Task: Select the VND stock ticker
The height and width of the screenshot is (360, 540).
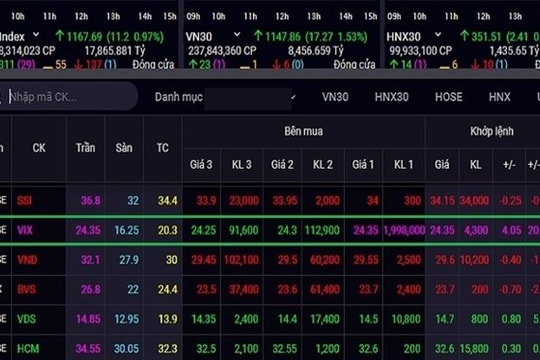Action: pyautogui.click(x=27, y=260)
